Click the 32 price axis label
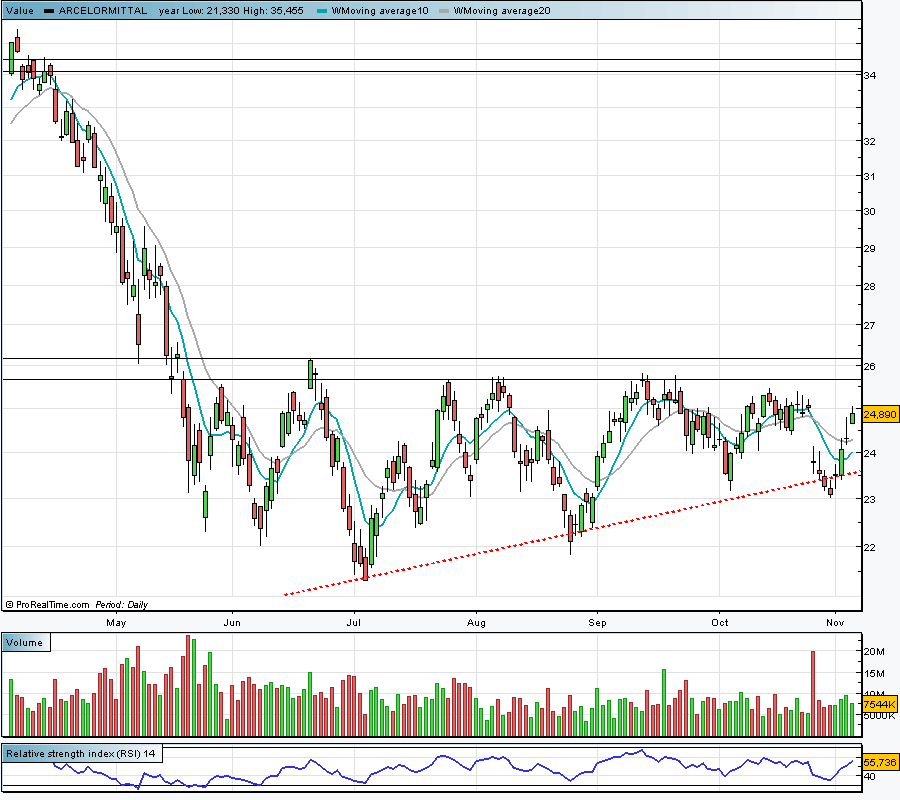 tap(870, 141)
